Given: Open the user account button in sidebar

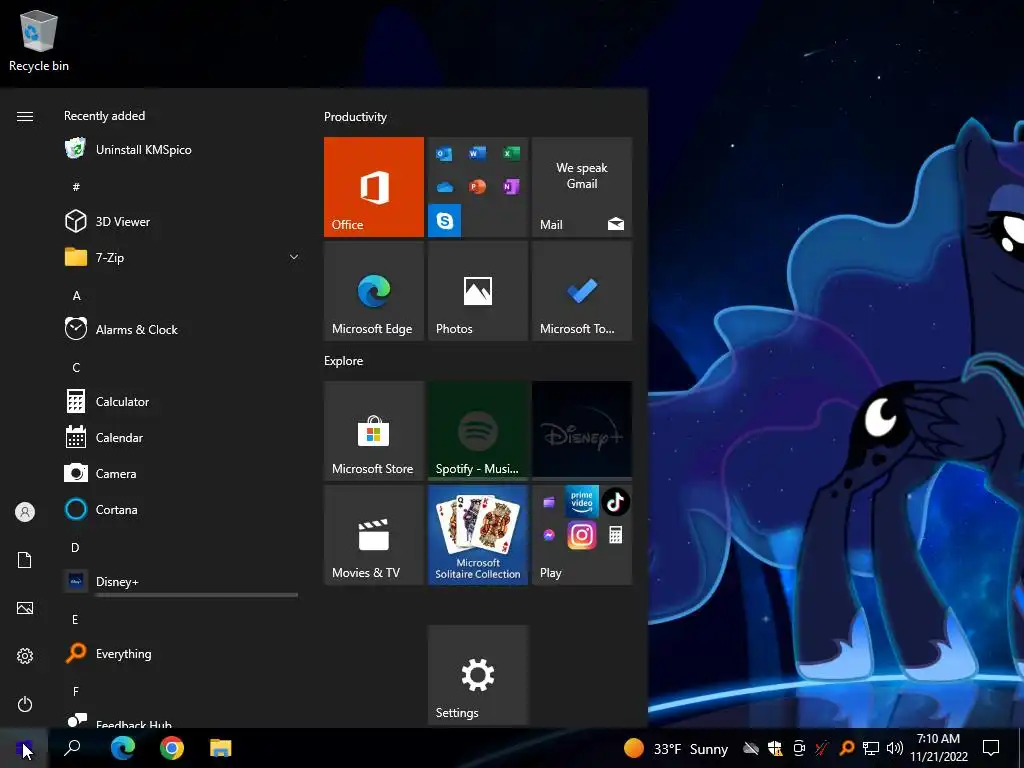Looking at the screenshot, I should [x=25, y=512].
